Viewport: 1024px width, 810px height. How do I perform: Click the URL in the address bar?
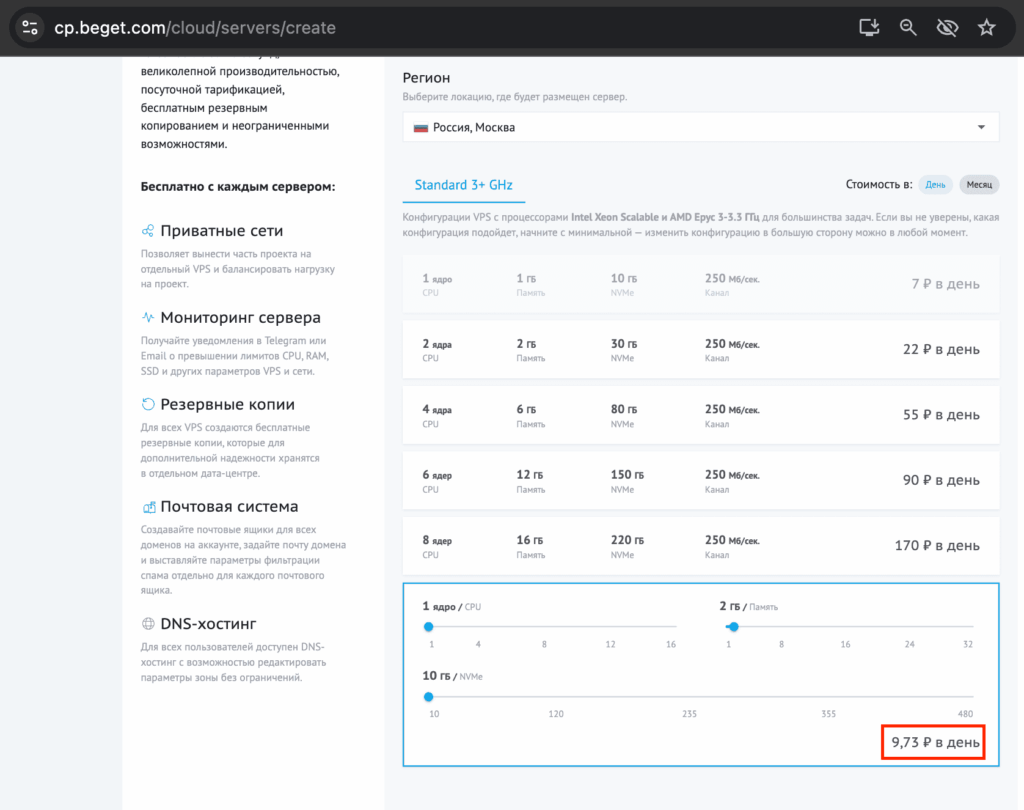pyautogui.click(x=195, y=28)
